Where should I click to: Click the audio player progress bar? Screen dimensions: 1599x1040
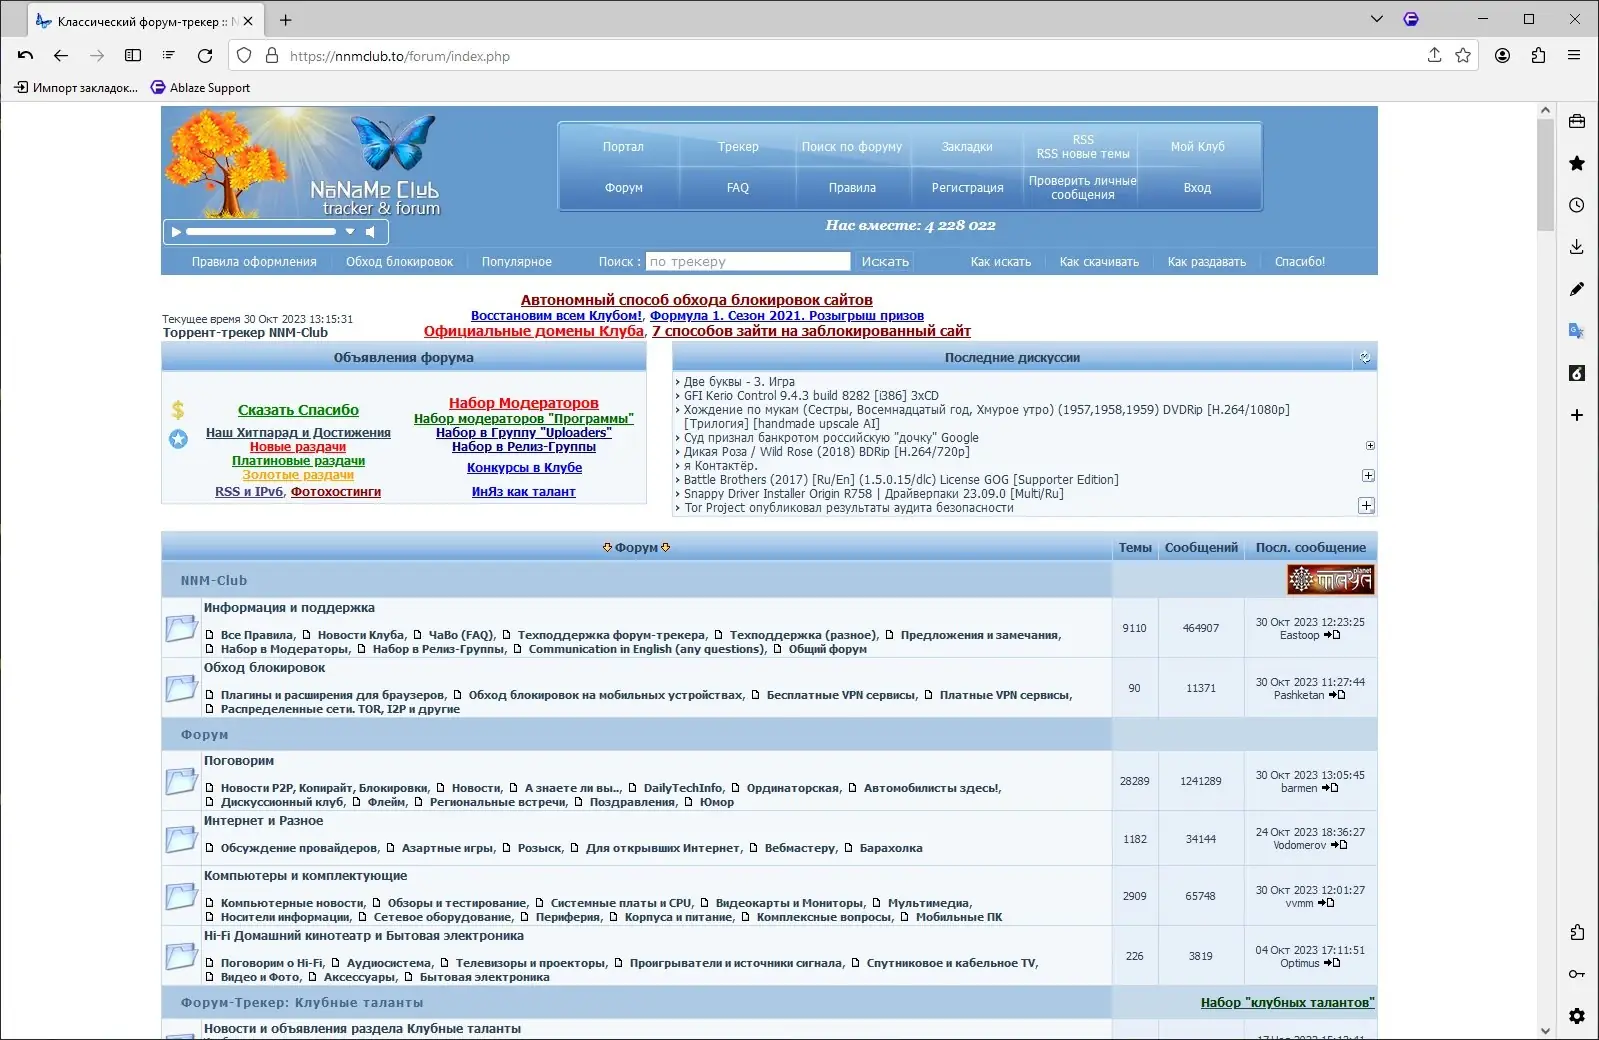(x=261, y=232)
